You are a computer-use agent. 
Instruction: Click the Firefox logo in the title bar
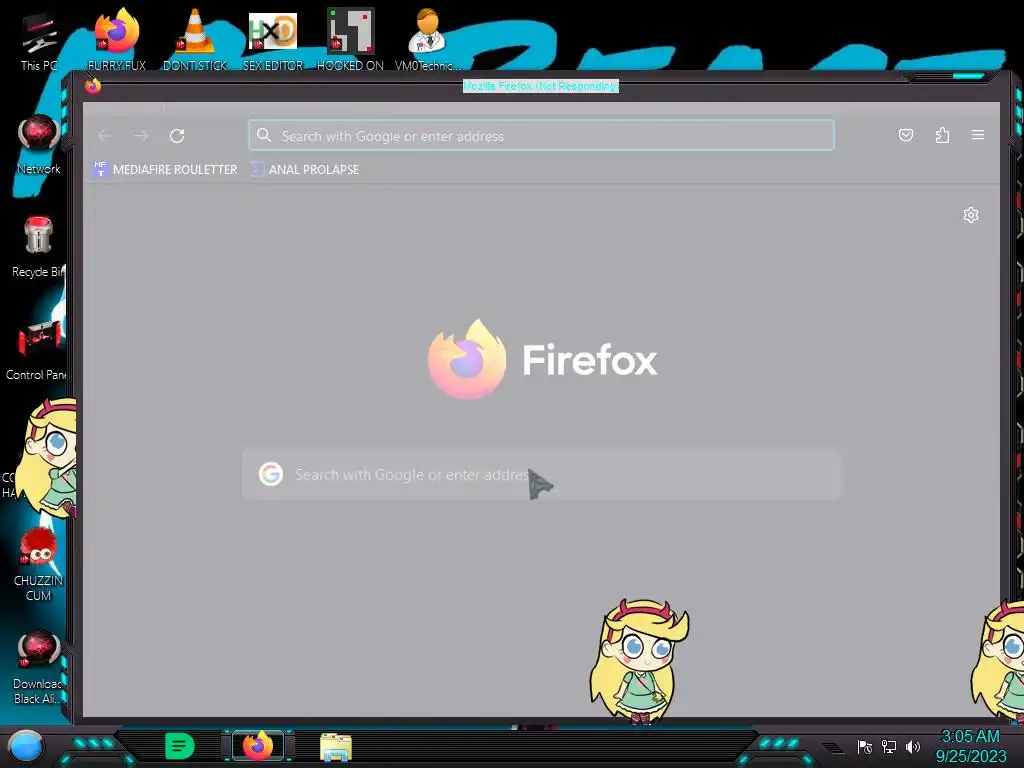pyautogui.click(x=93, y=86)
